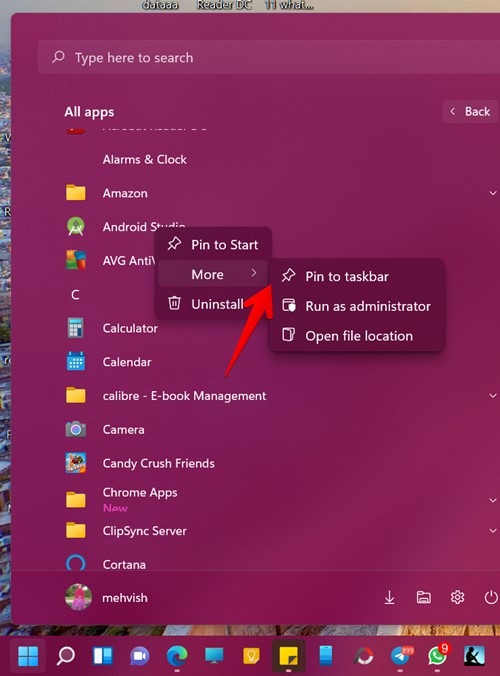Choose Open file location
Viewport: 500px width, 676px height.
[356, 336]
